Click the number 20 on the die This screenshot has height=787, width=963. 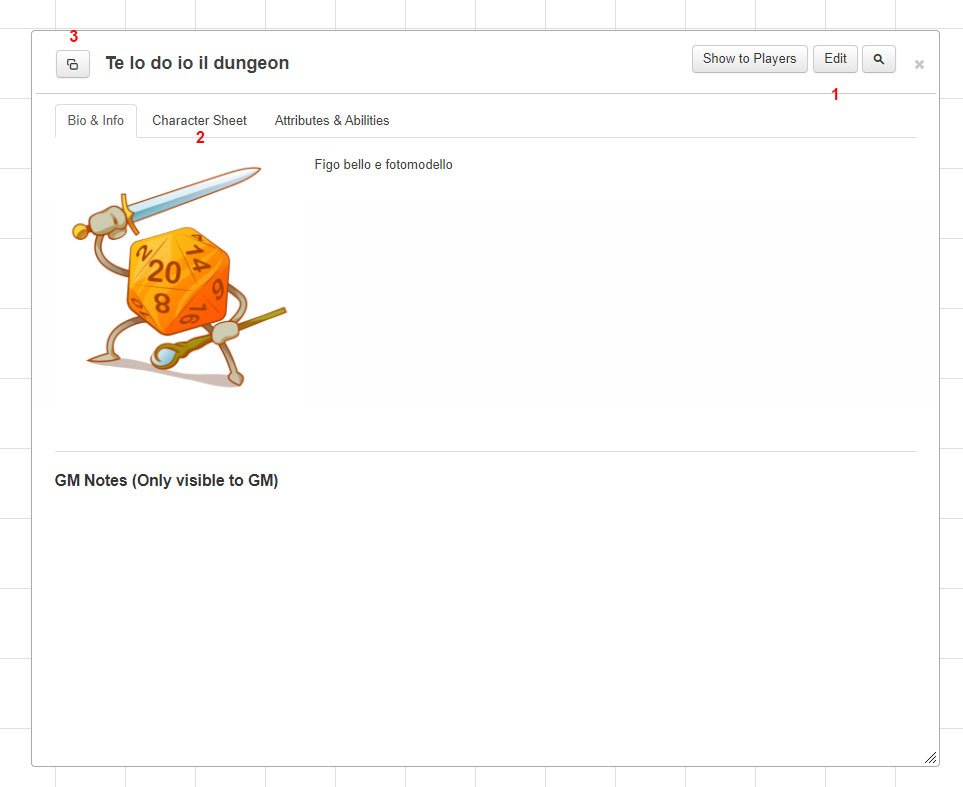(164, 272)
